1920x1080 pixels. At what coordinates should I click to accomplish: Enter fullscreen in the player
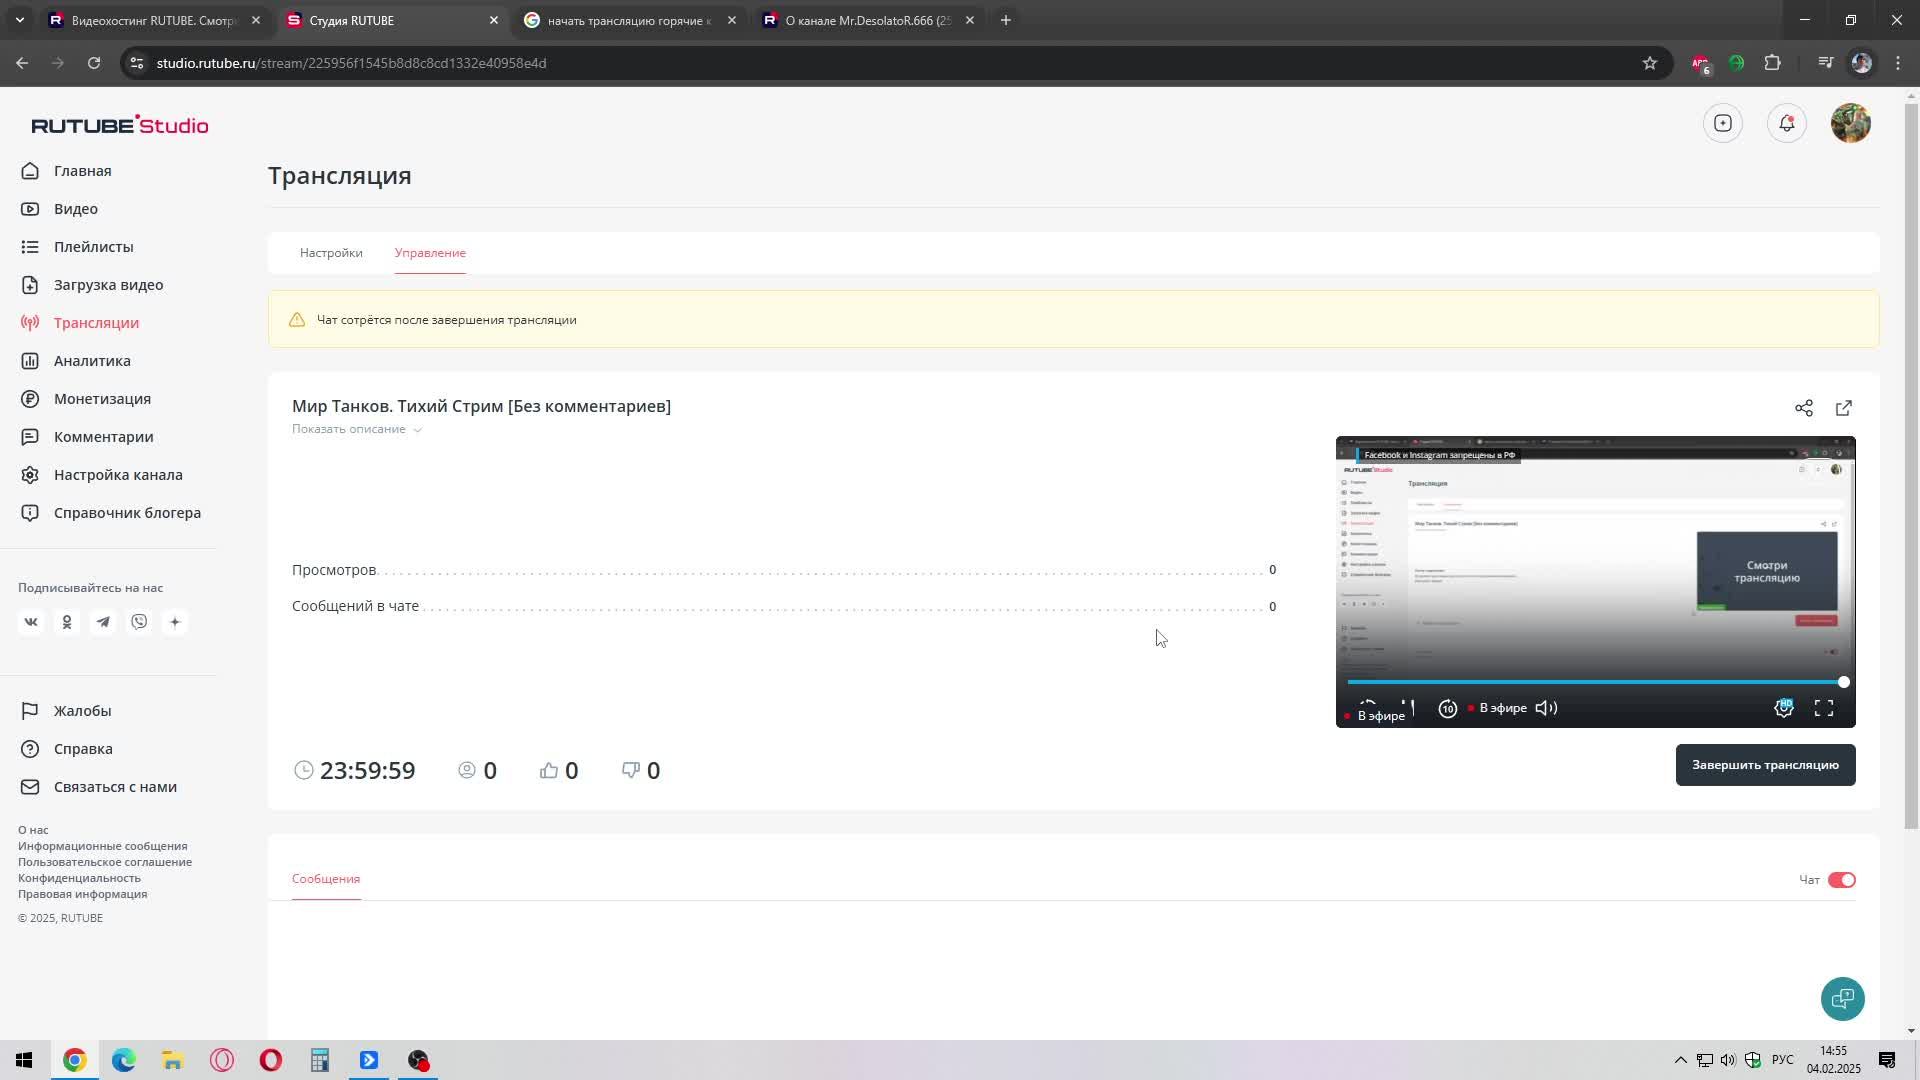[x=1824, y=708]
